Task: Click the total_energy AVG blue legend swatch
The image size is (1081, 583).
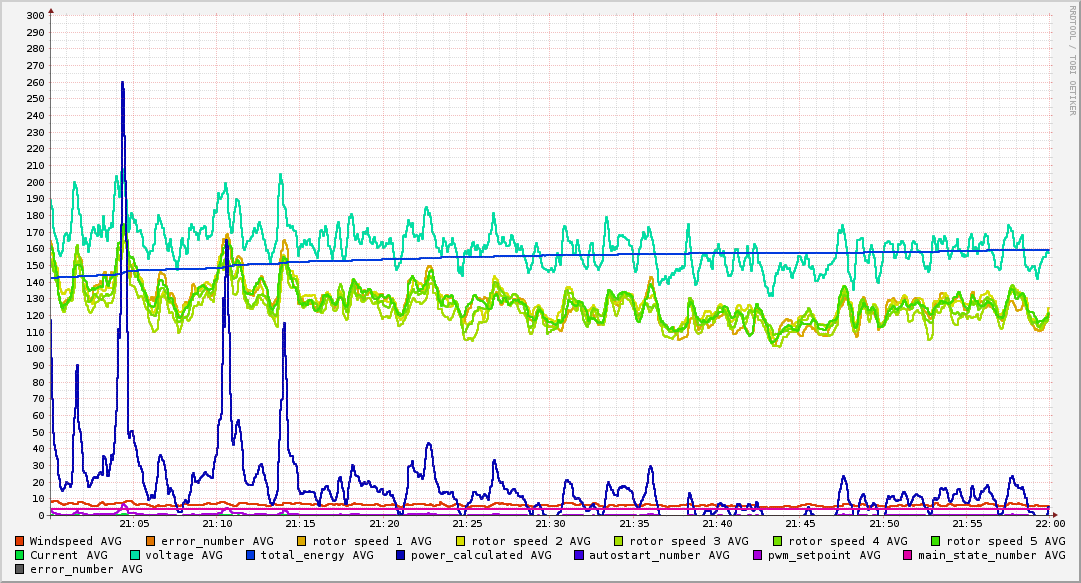Action: (251, 555)
